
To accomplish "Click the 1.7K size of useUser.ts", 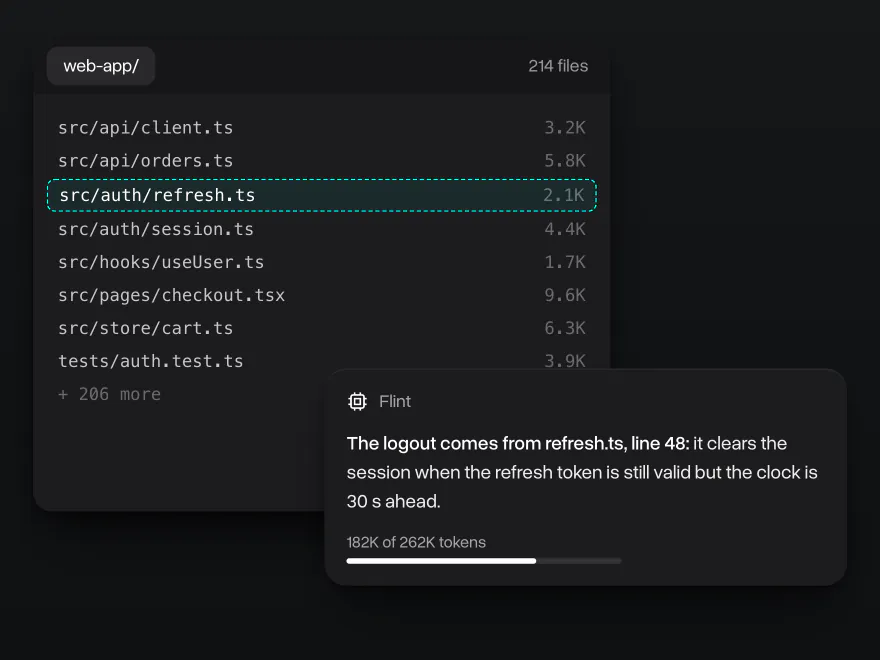I will [x=565, y=262].
